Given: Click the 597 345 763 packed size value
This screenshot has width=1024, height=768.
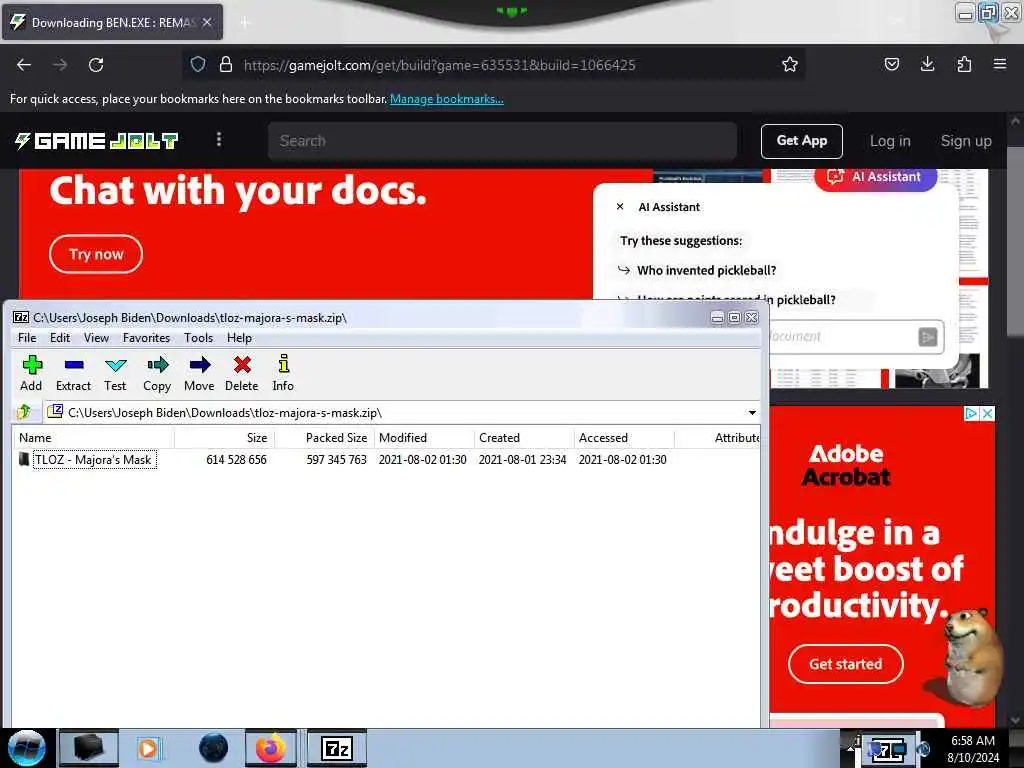Looking at the screenshot, I should click(336, 460).
